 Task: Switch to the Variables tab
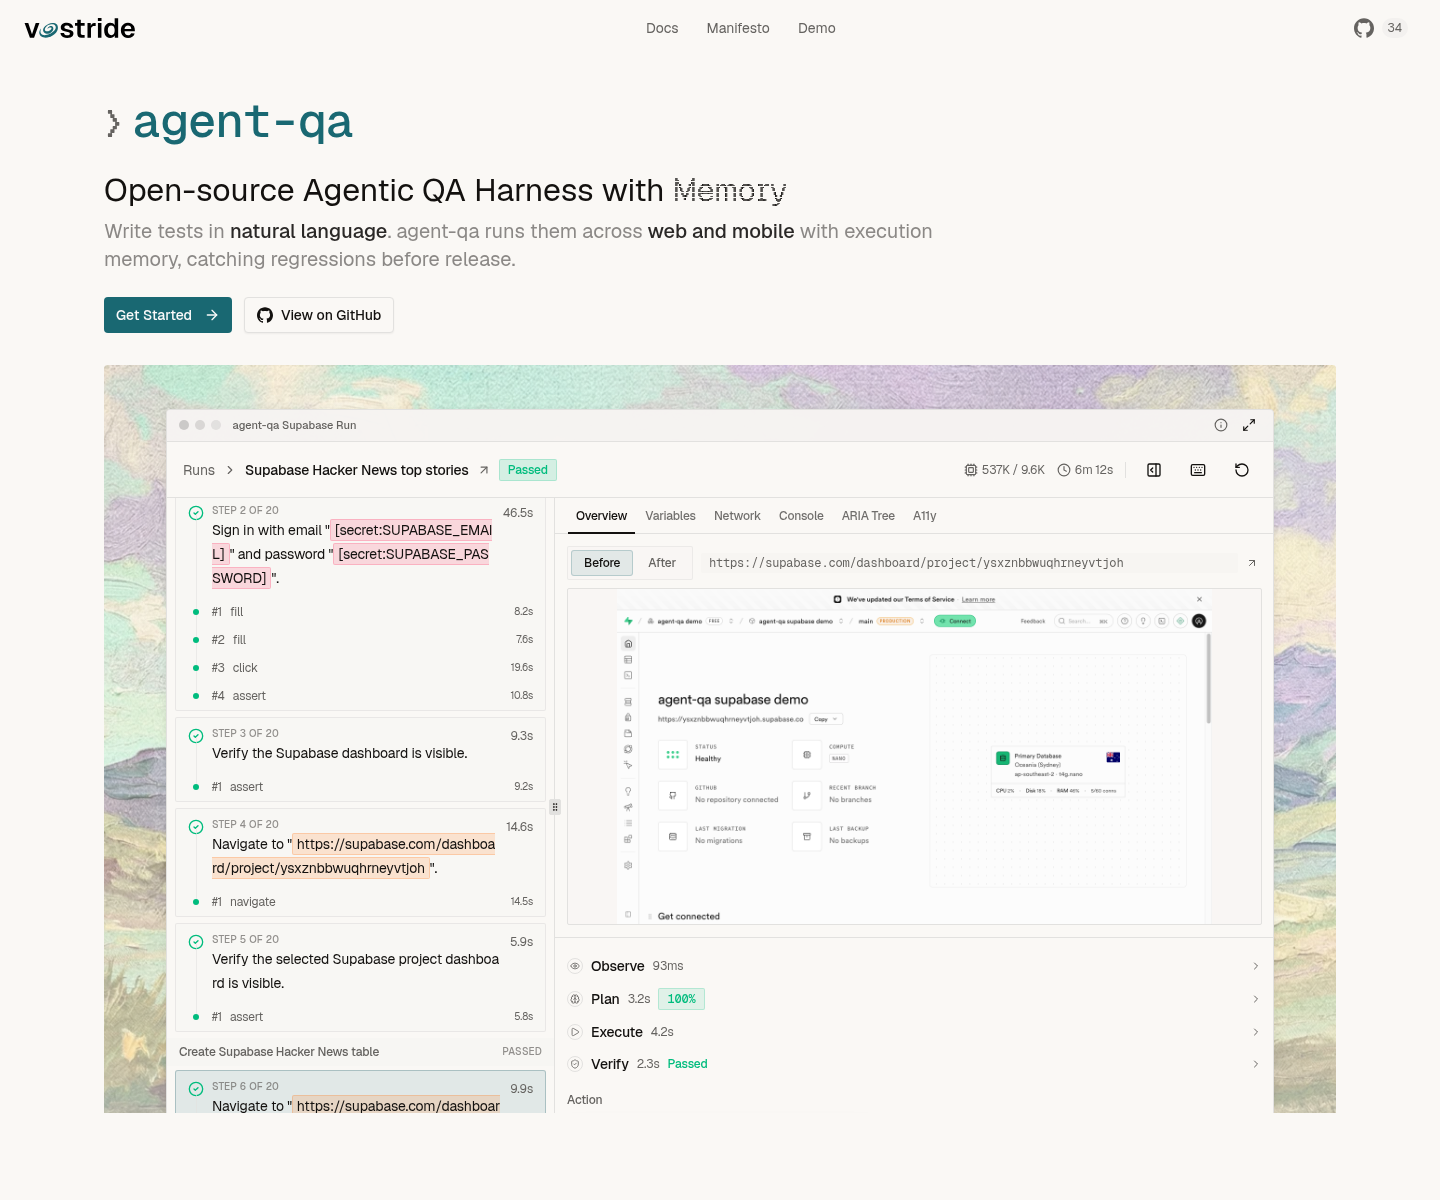(x=670, y=516)
